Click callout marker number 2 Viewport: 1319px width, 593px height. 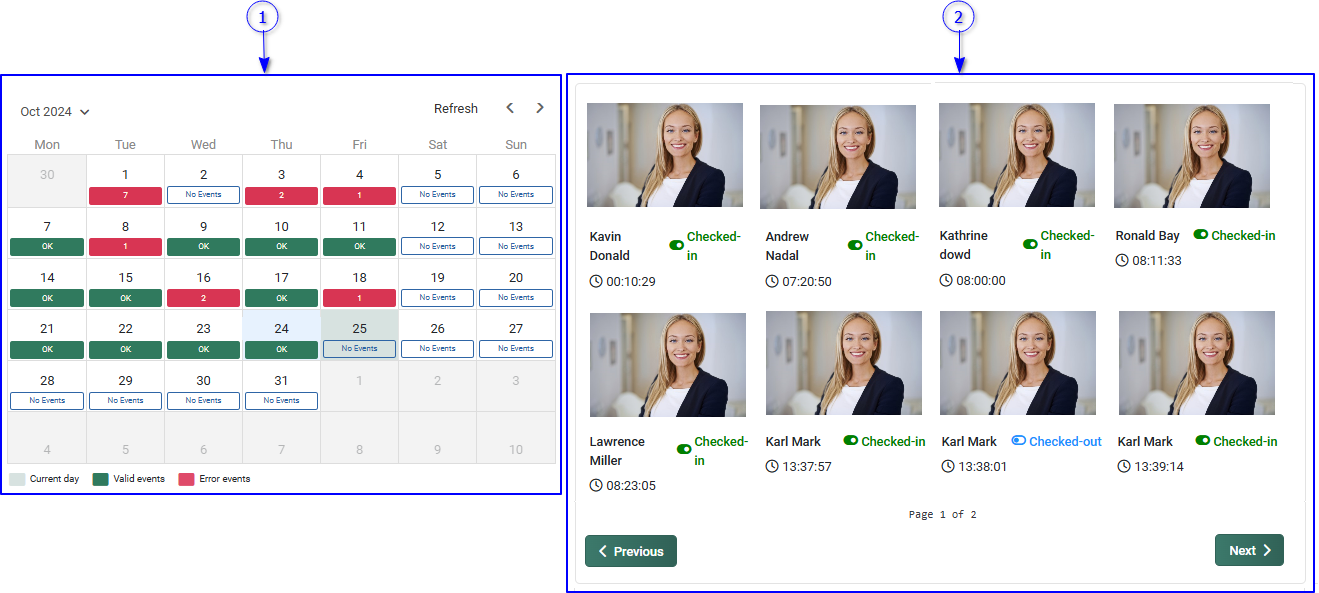coord(959,17)
